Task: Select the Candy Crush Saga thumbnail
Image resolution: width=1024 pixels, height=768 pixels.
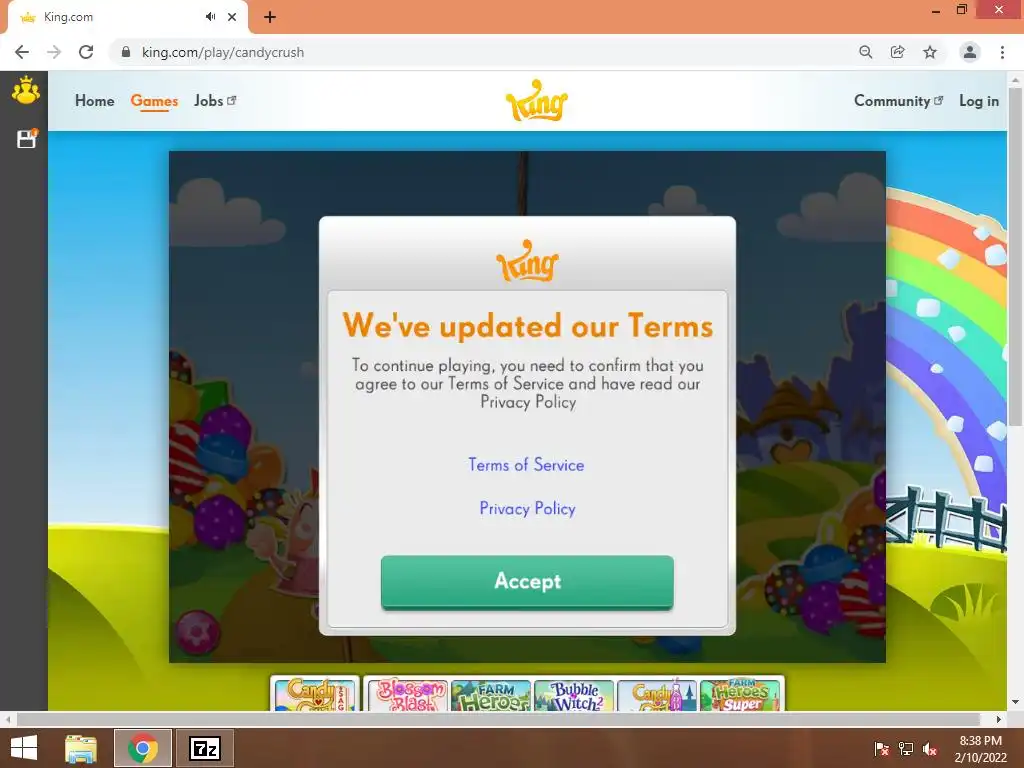Action: coord(315,695)
